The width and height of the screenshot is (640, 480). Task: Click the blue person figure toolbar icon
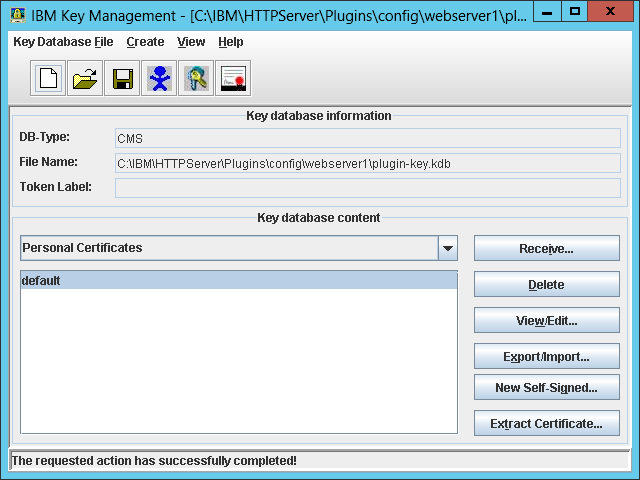coord(159,78)
